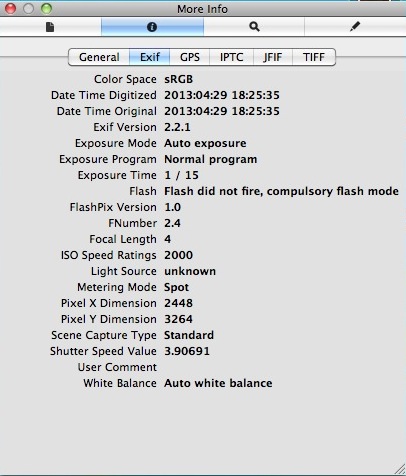
Task: Click the Normal program value
Action: tap(211, 159)
